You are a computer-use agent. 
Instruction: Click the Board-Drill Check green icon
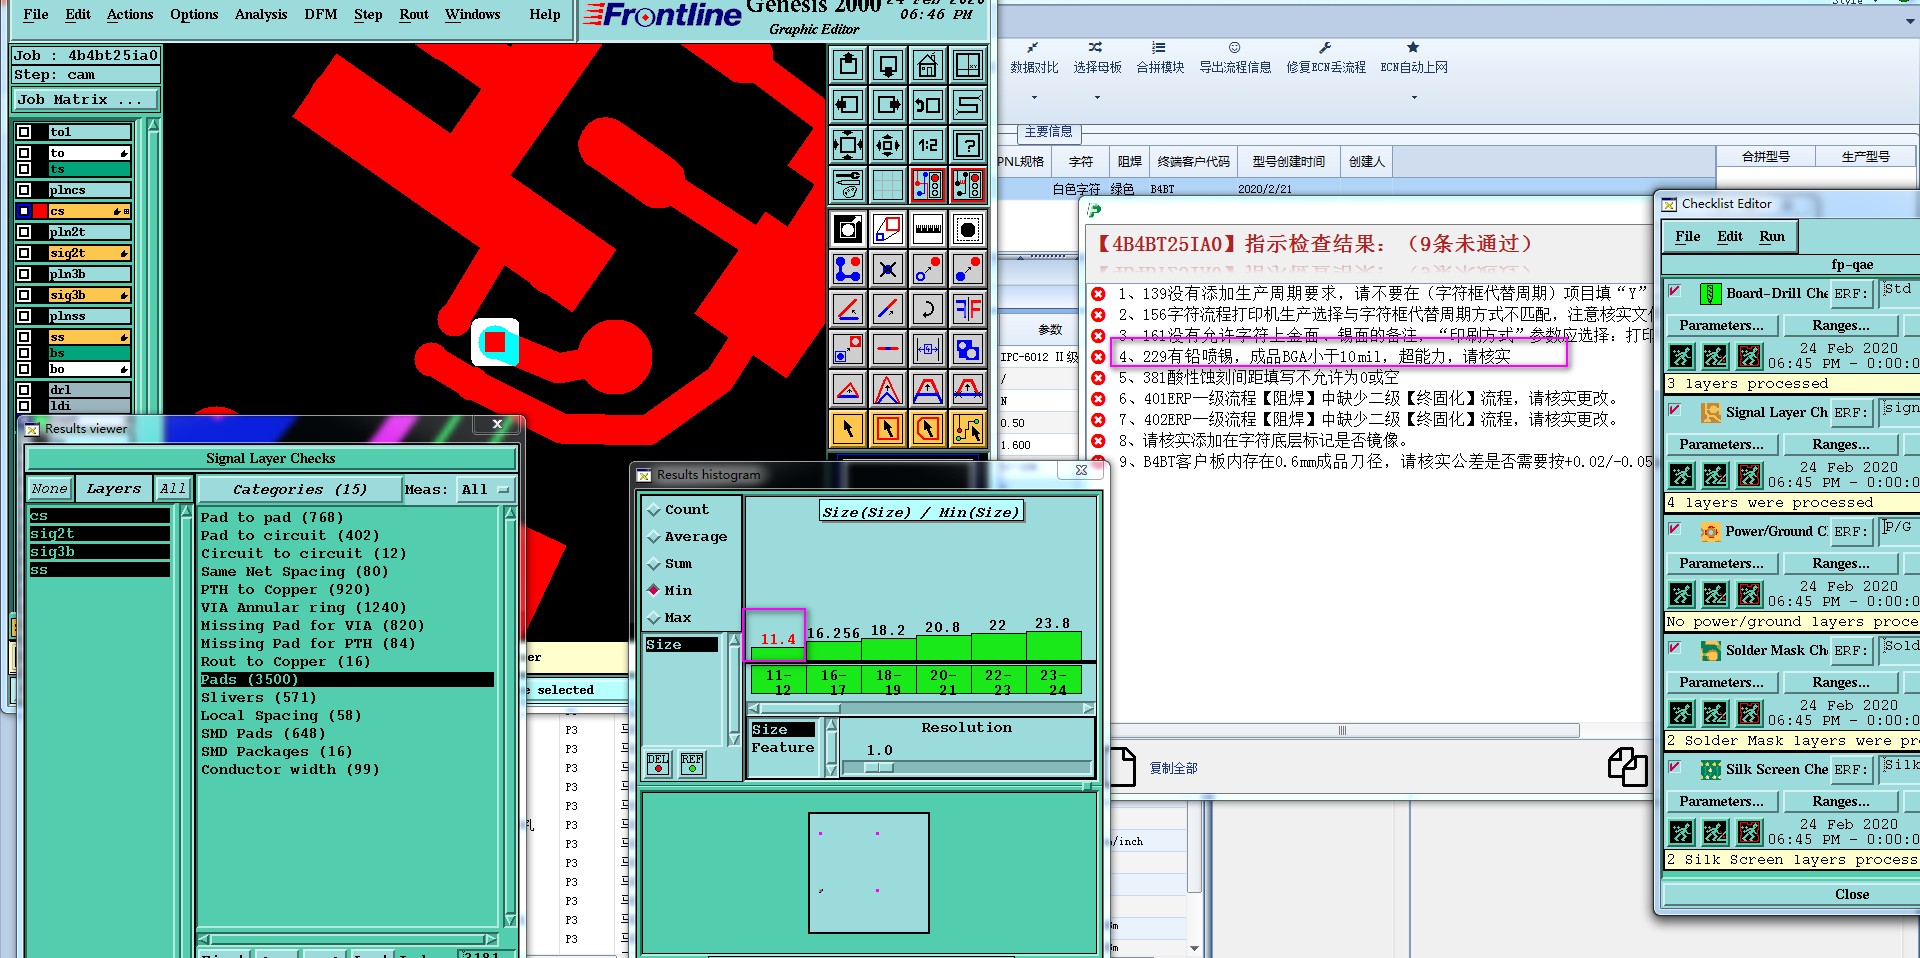click(1710, 294)
